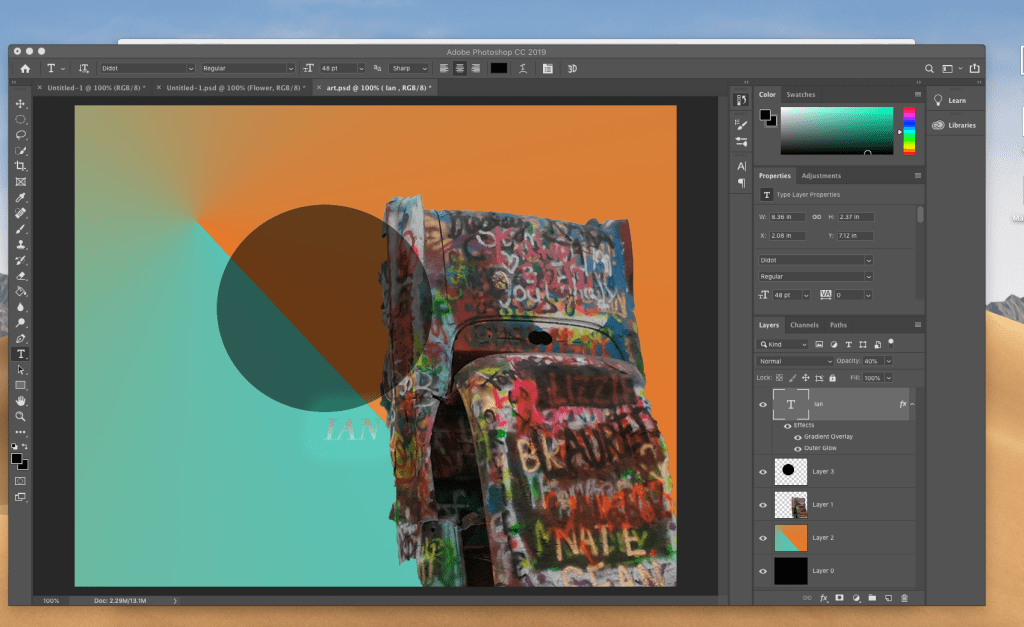Image resolution: width=1024 pixels, height=627 pixels.
Task: Click the hue slider in Color panel
Action: (909, 131)
